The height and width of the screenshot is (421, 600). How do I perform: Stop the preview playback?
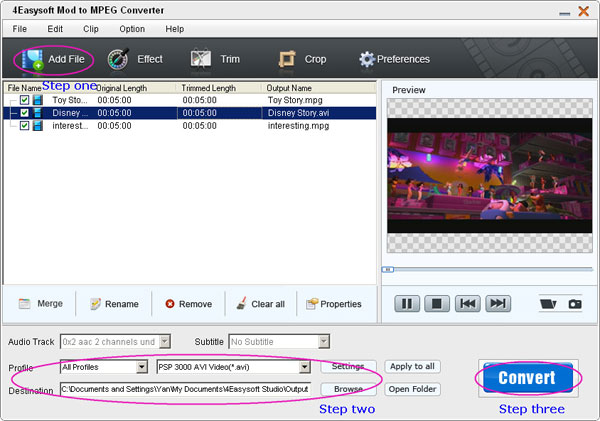coord(437,304)
